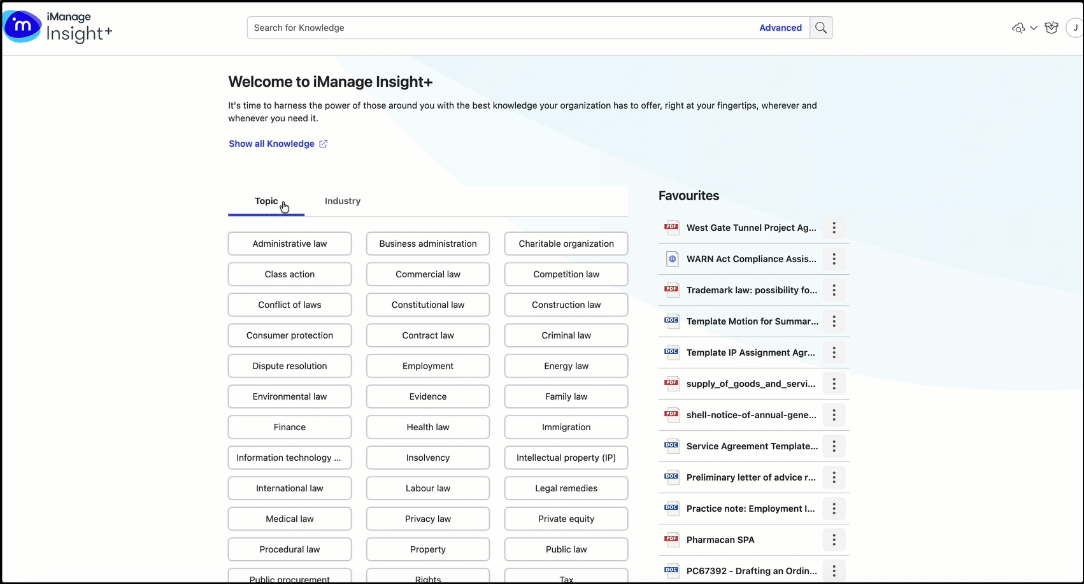Click DOC icon of Preliminary letter of advice
Screen dimensions: 1084x584
671,477
